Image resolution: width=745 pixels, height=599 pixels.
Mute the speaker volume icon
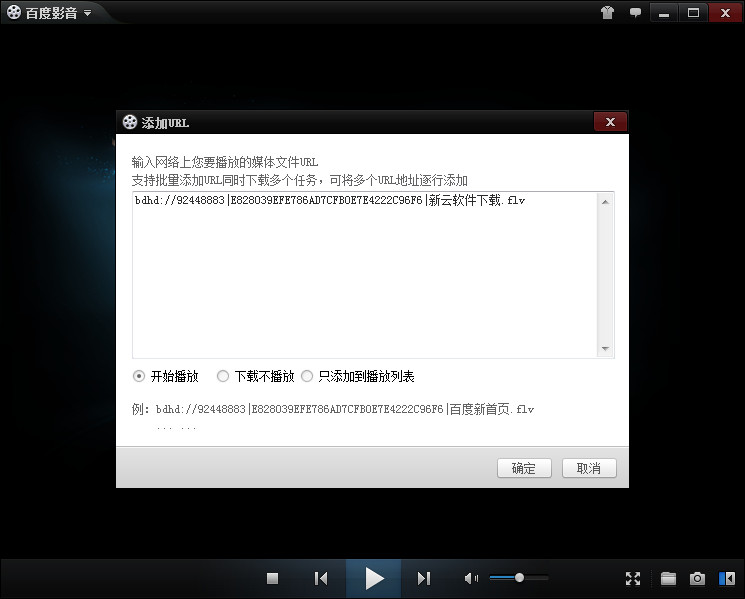(x=471, y=578)
